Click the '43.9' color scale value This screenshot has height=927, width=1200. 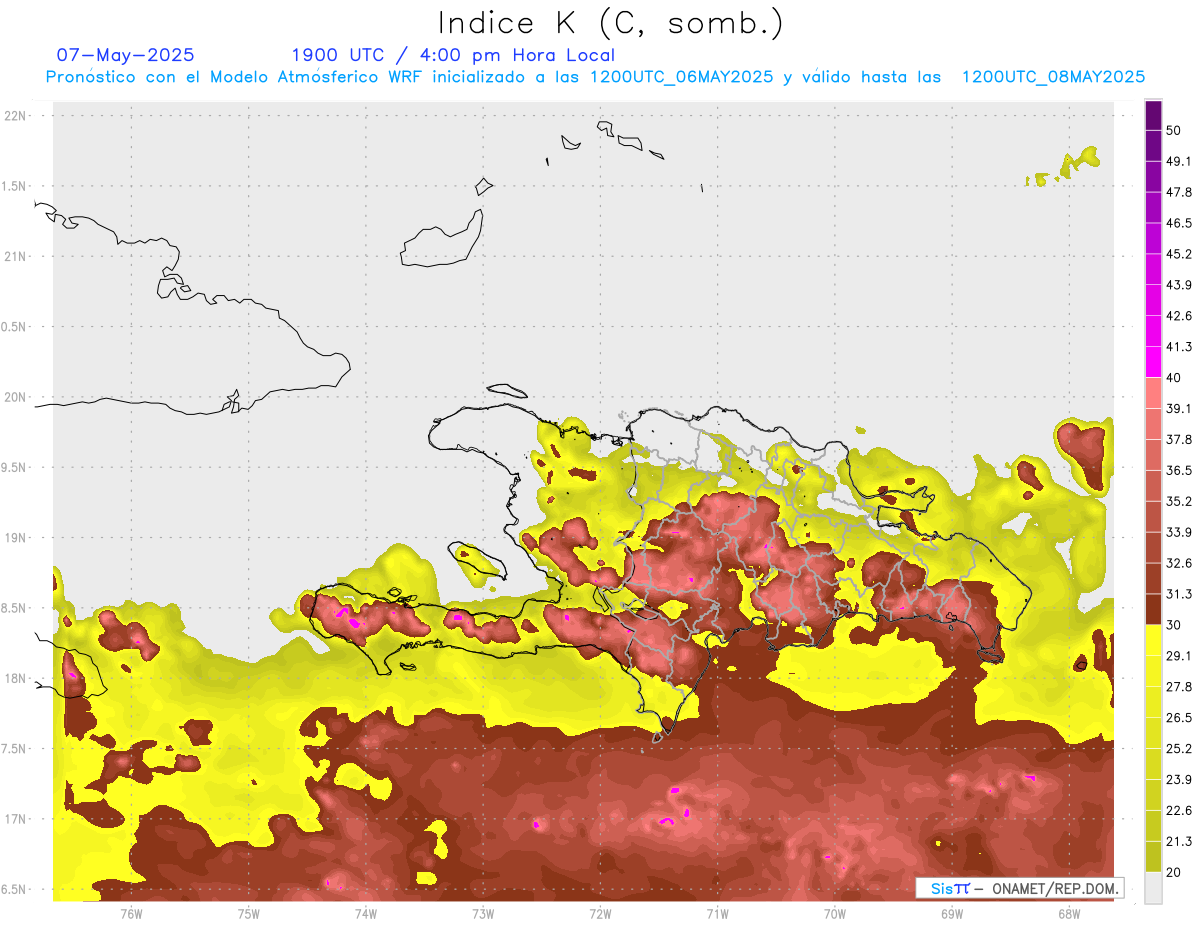point(1179,285)
